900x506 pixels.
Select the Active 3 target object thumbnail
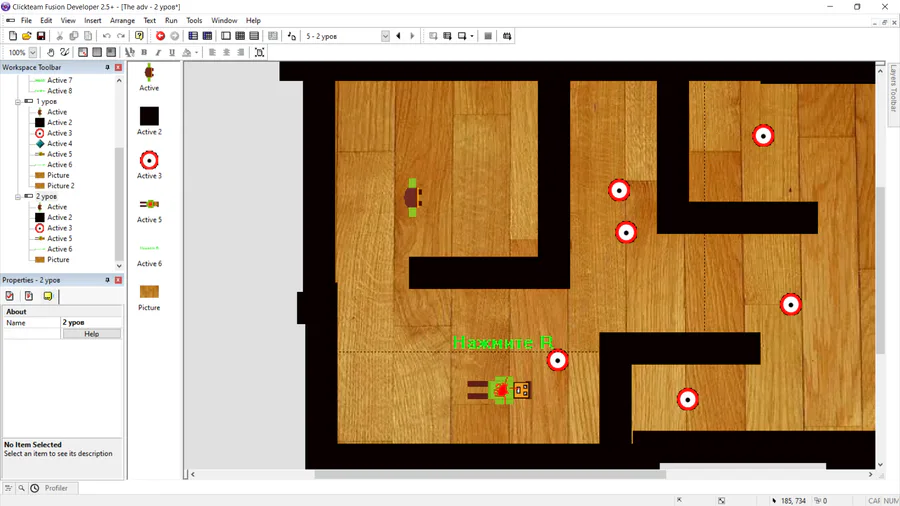[x=149, y=160]
